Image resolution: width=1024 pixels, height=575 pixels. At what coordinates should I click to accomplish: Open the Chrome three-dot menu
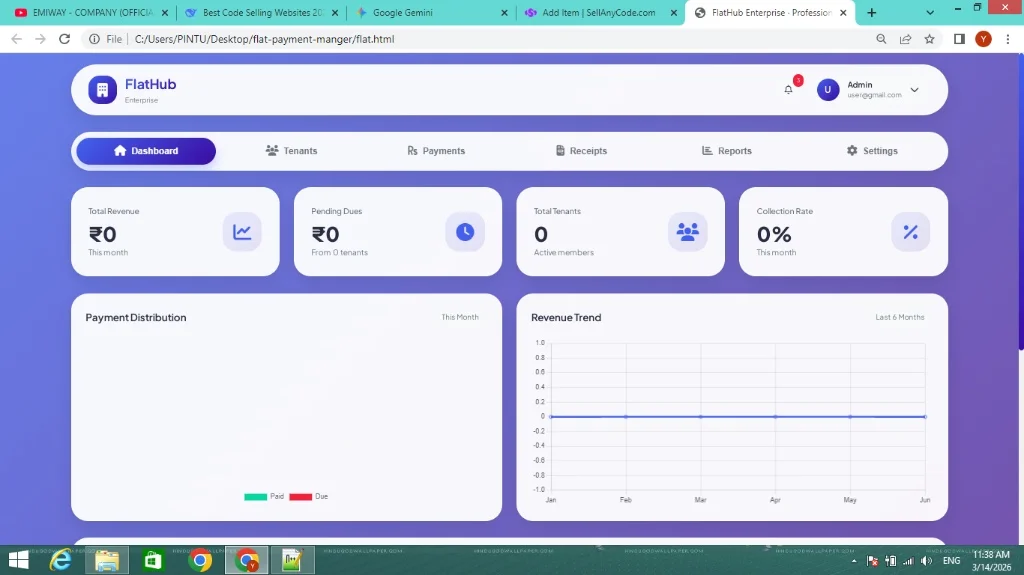click(1008, 39)
